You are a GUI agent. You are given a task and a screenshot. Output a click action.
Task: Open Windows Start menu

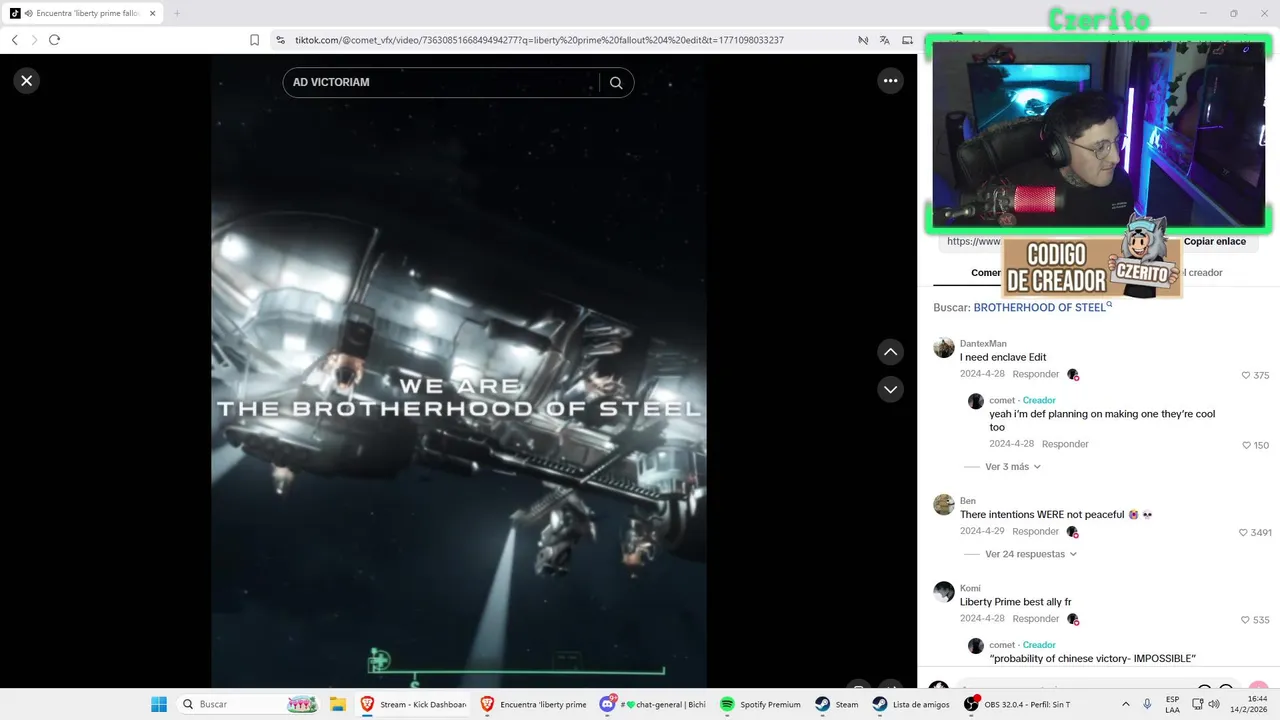(x=158, y=704)
